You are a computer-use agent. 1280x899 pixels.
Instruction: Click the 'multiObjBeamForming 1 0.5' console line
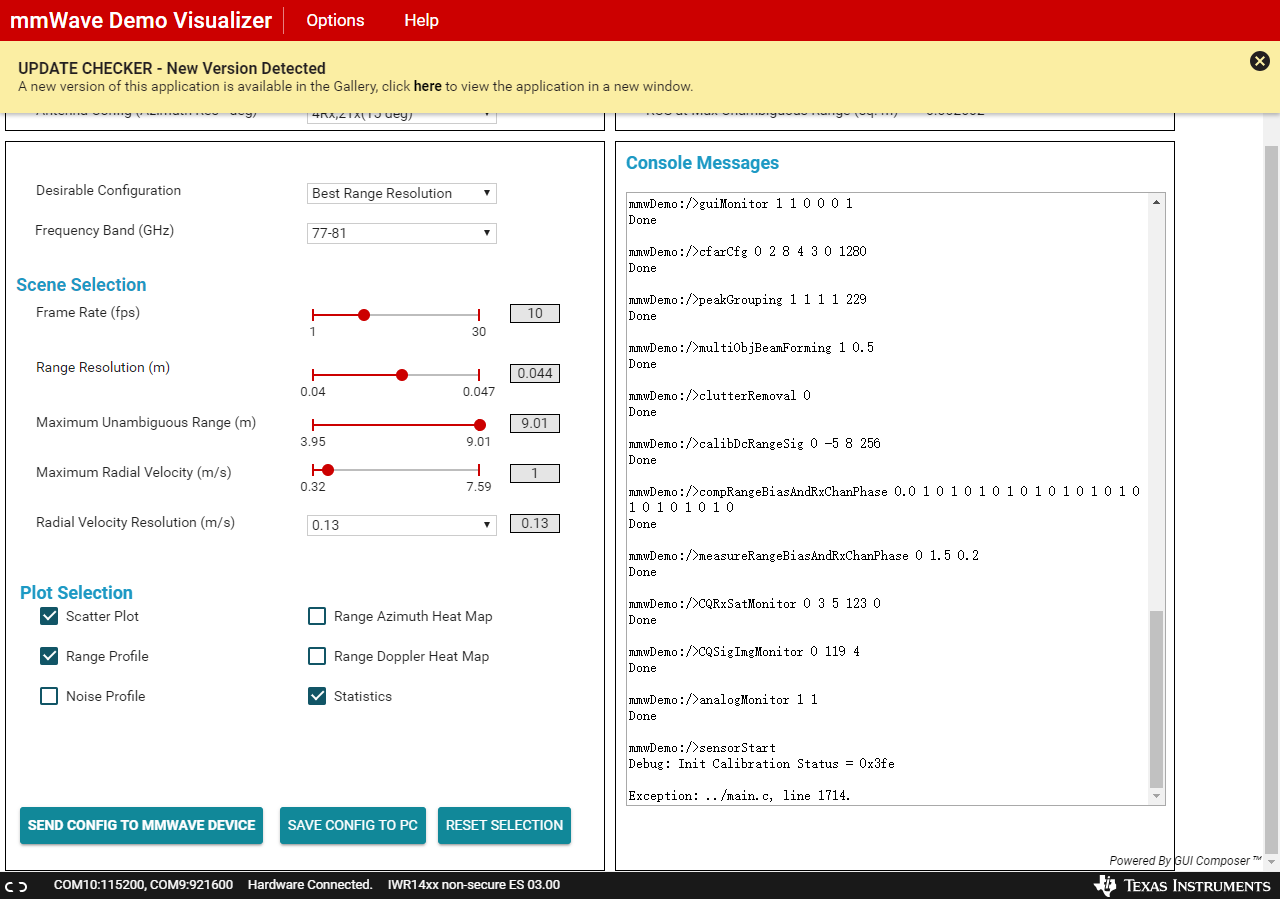(751, 348)
